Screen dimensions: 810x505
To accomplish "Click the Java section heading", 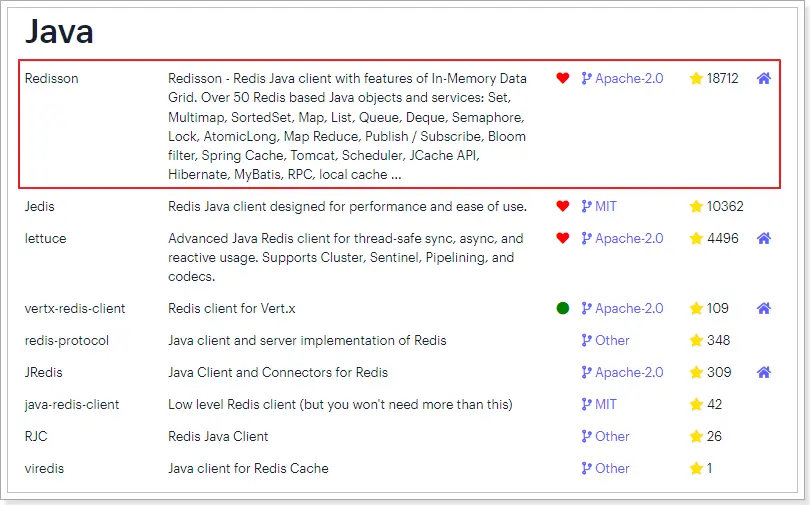I will (x=59, y=31).
